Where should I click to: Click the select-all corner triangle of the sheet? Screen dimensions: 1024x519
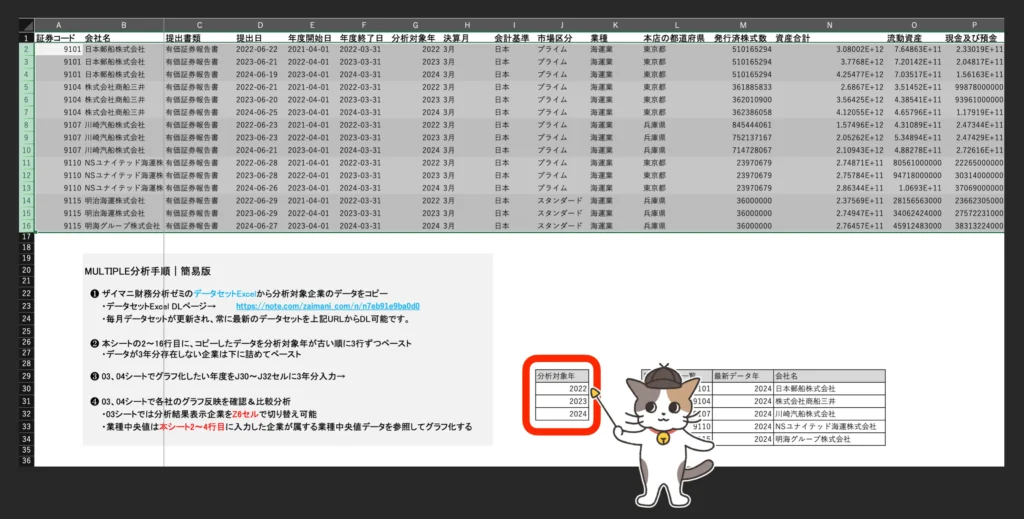(x=26, y=25)
